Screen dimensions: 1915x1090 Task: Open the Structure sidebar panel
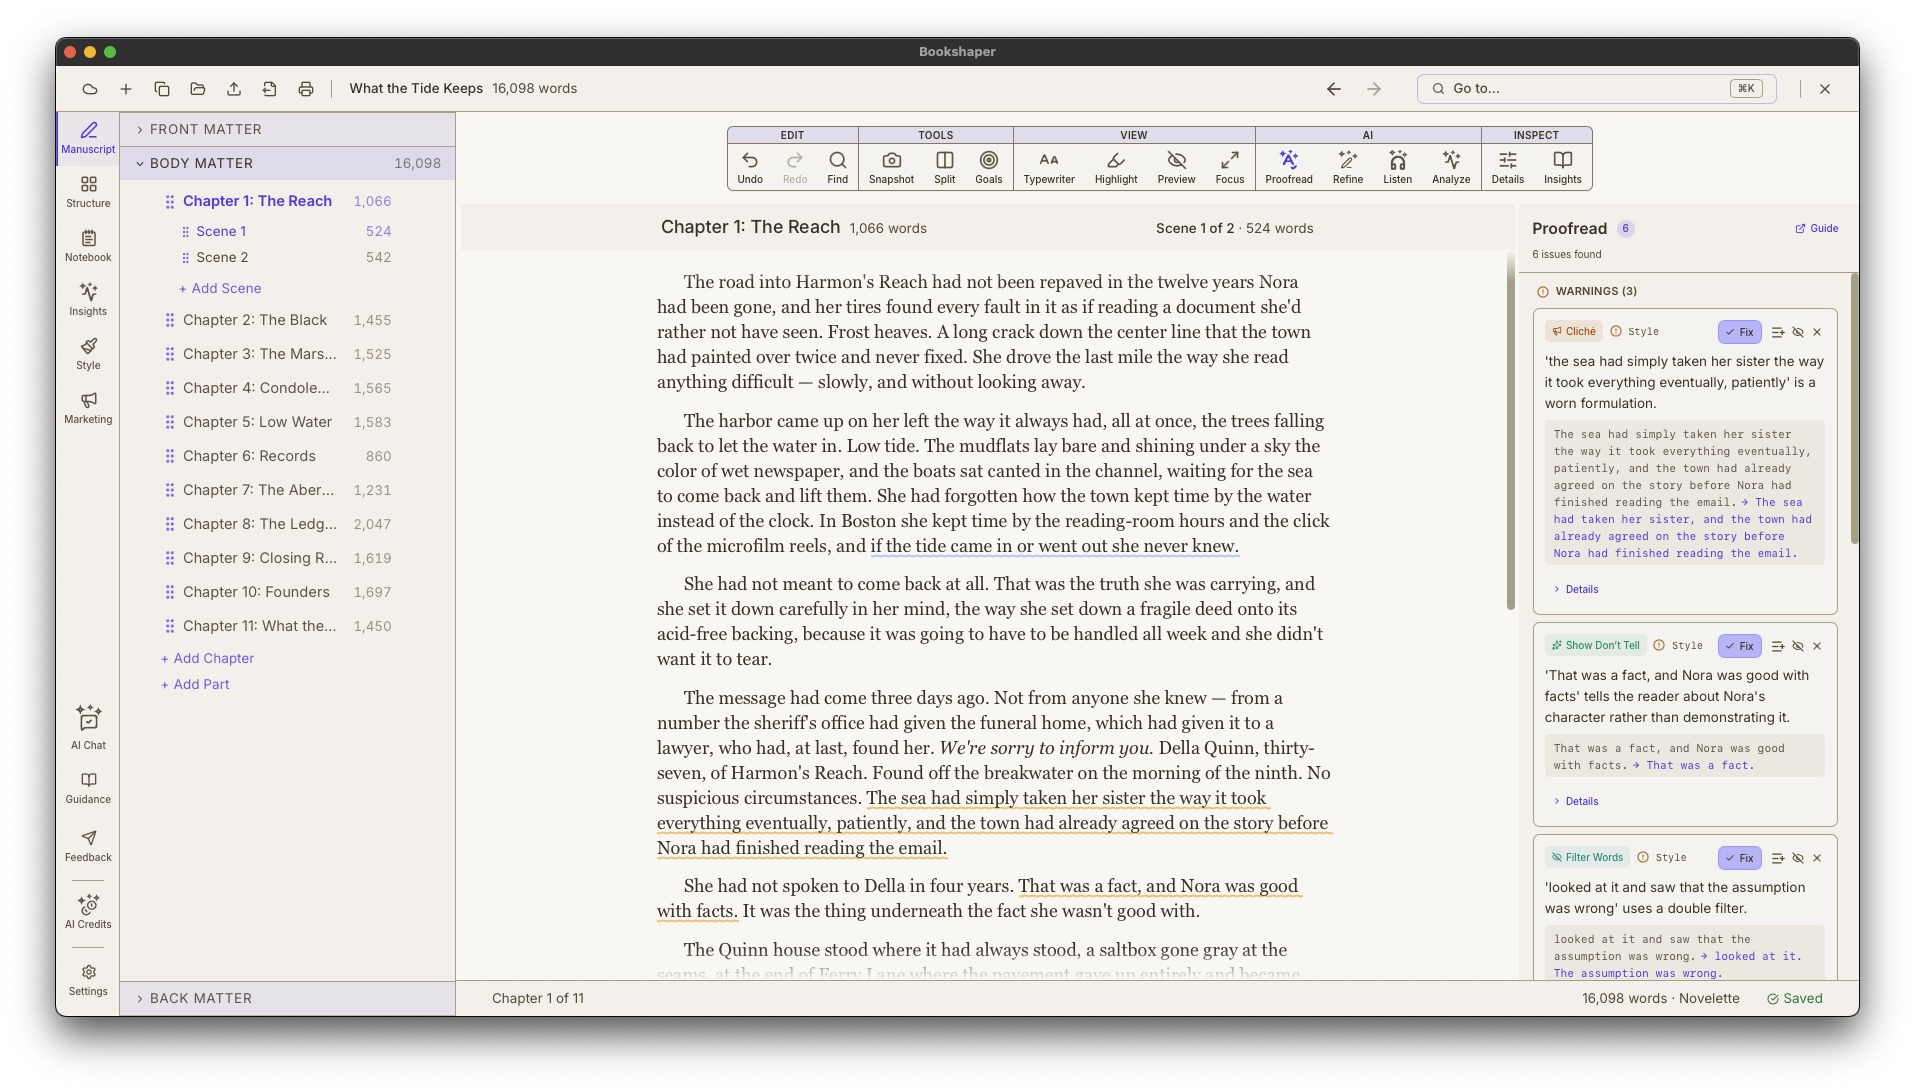[x=88, y=192]
